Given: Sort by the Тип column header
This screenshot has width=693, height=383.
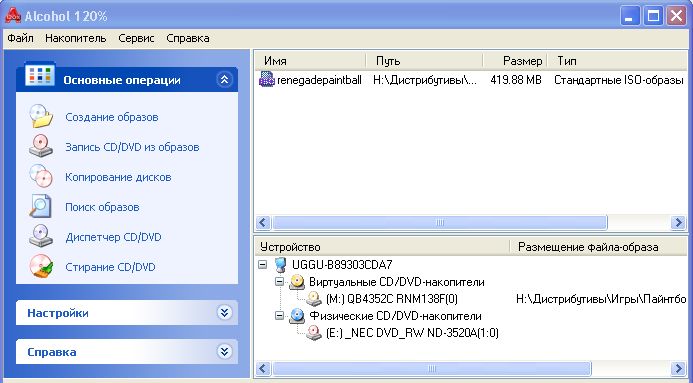Looking at the screenshot, I should [617, 61].
